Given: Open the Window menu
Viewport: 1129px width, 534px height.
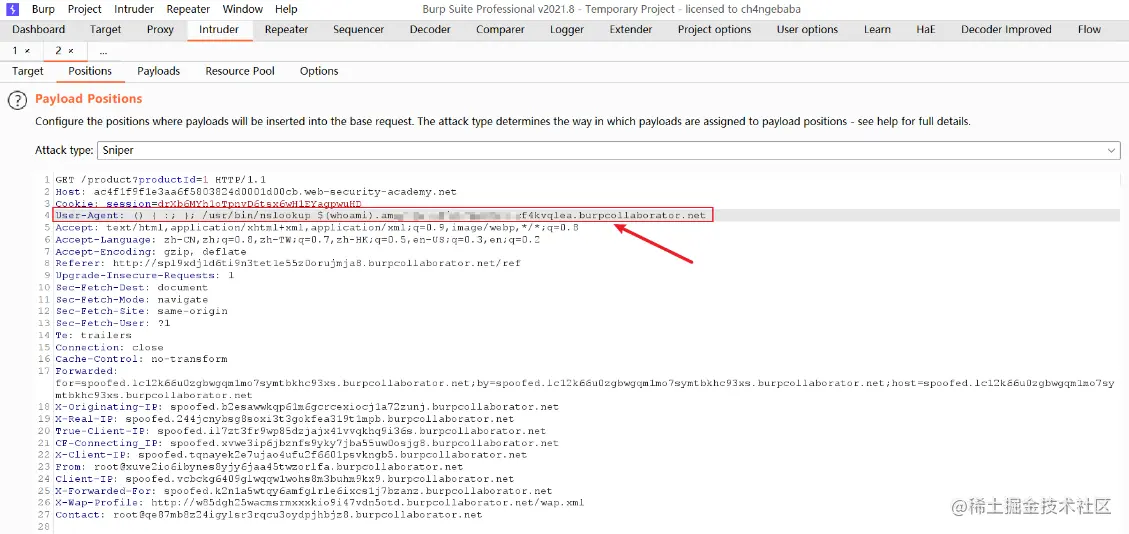Looking at the screenshot, I should point(243,9).
